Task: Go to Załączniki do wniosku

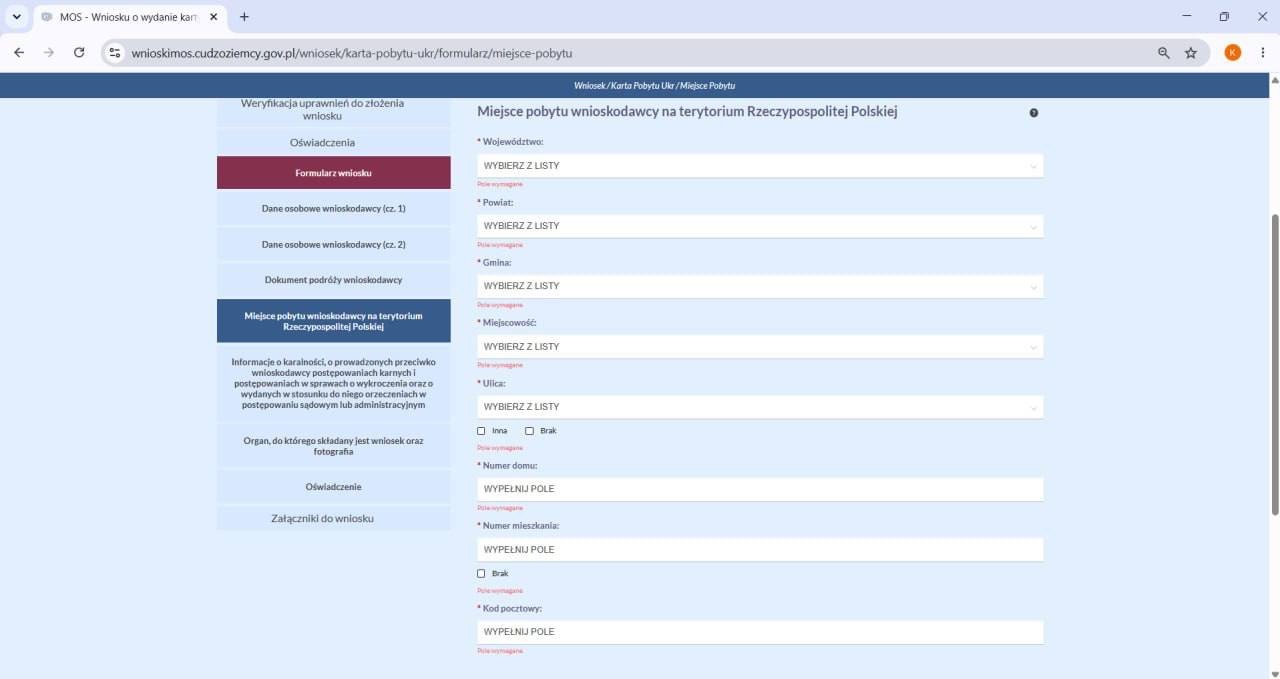Action: [x=334, y=518]
